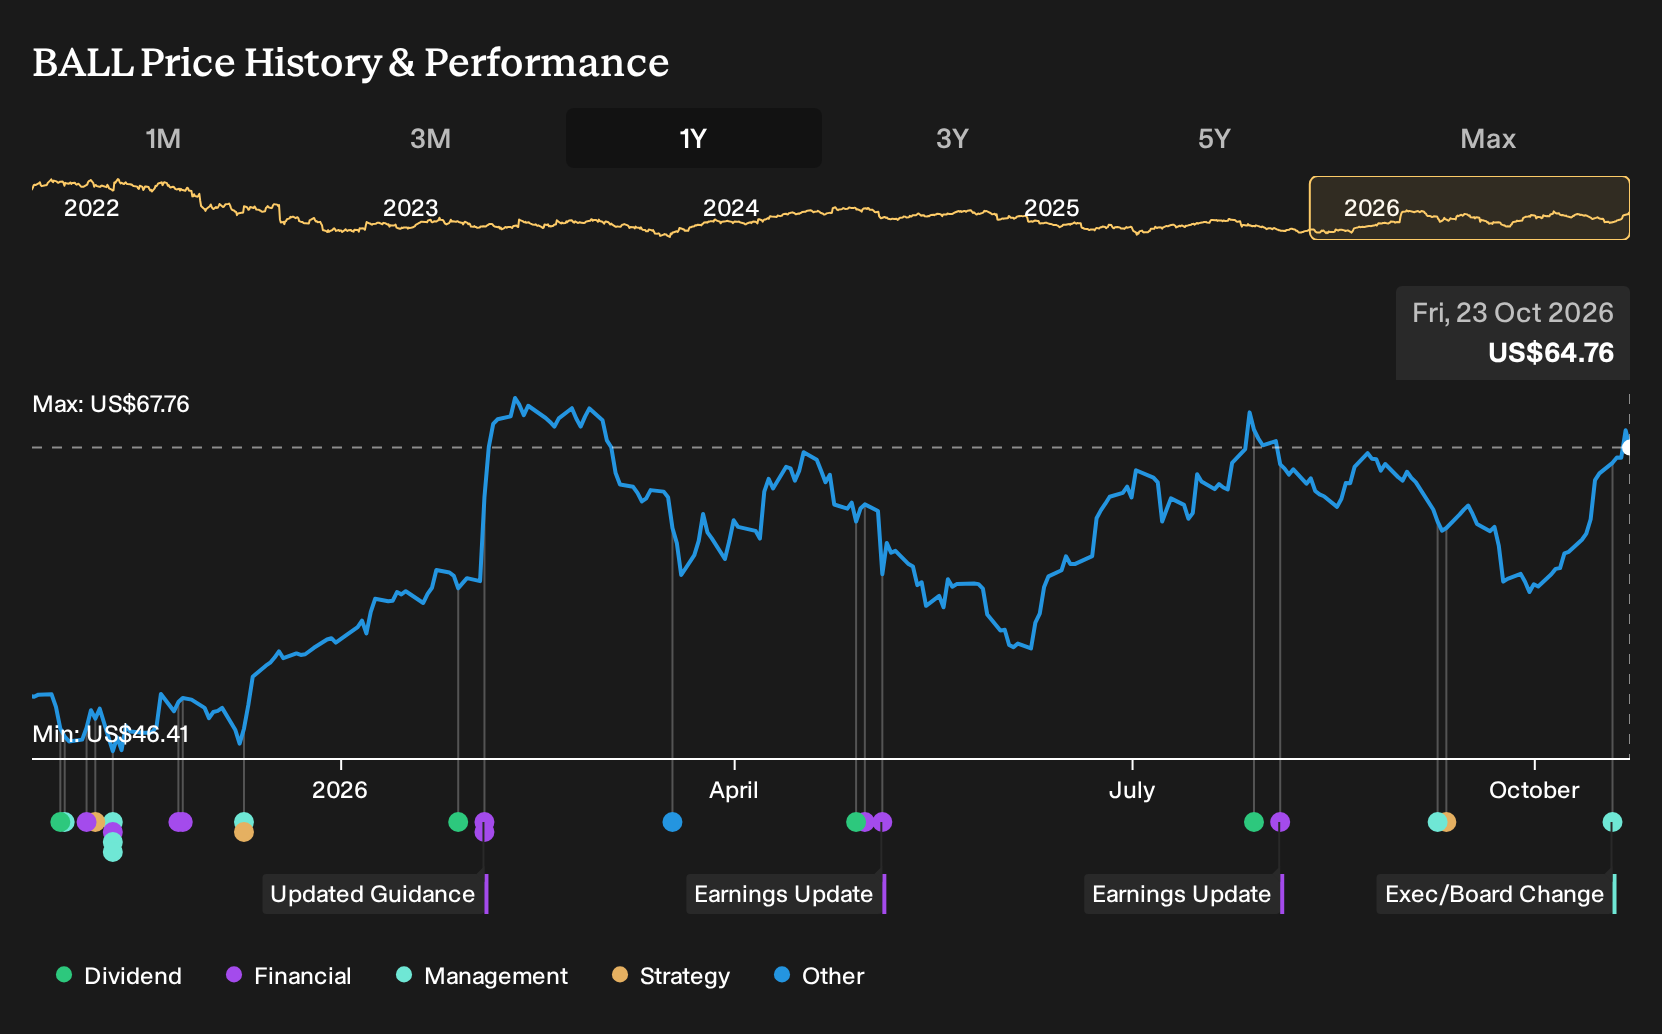Click the leftmost green Dividend event dot
This screenshot has width=1662, height=1034.
click(x=61, y=822)
